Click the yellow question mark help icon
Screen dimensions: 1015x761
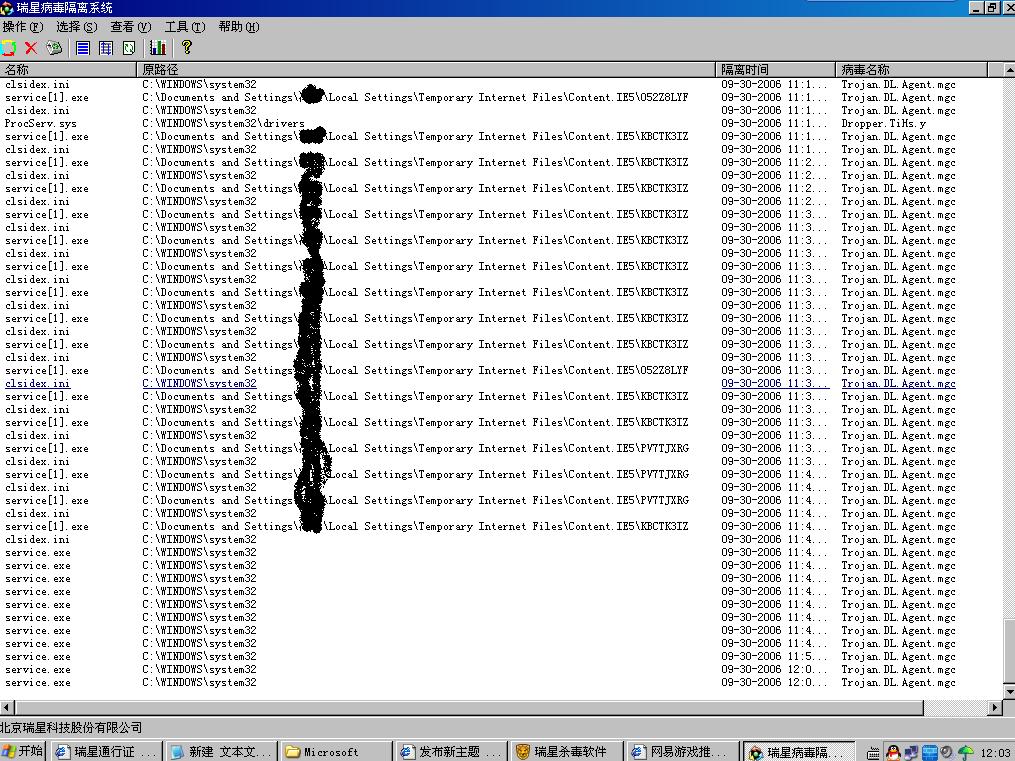tap(187, 47)
